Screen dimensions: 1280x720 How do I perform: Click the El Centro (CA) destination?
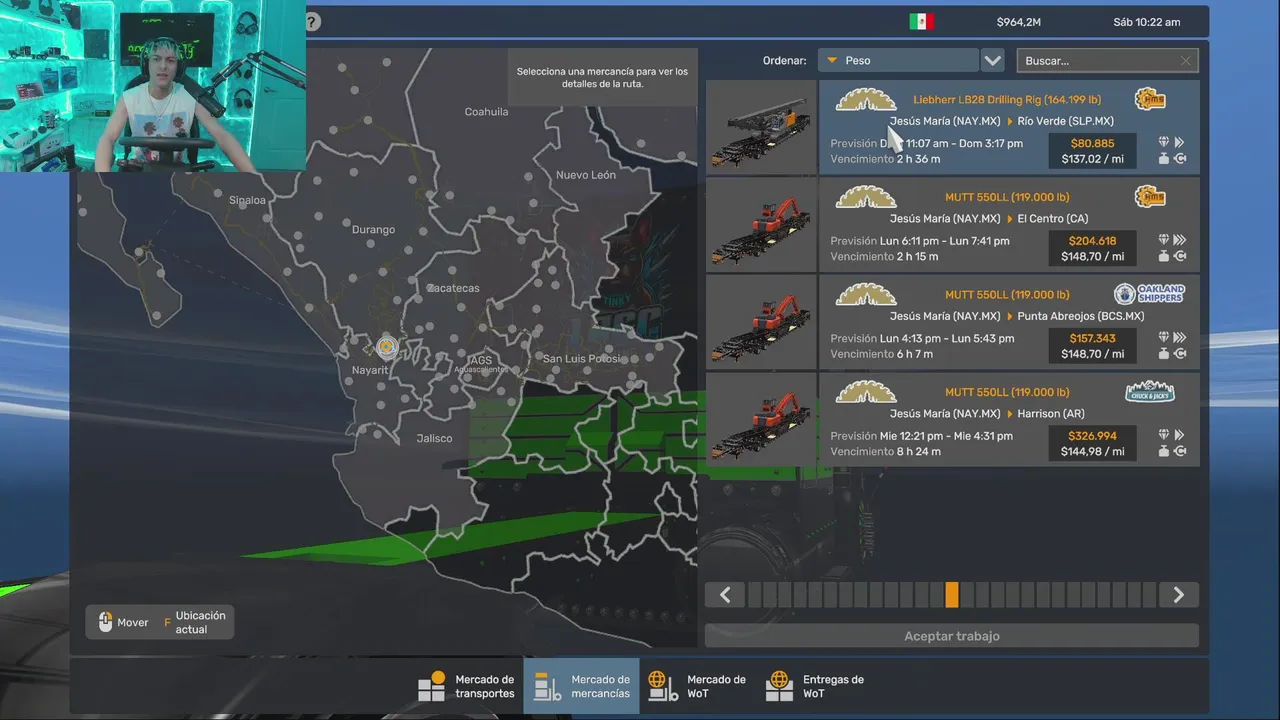click(1053, 219)
